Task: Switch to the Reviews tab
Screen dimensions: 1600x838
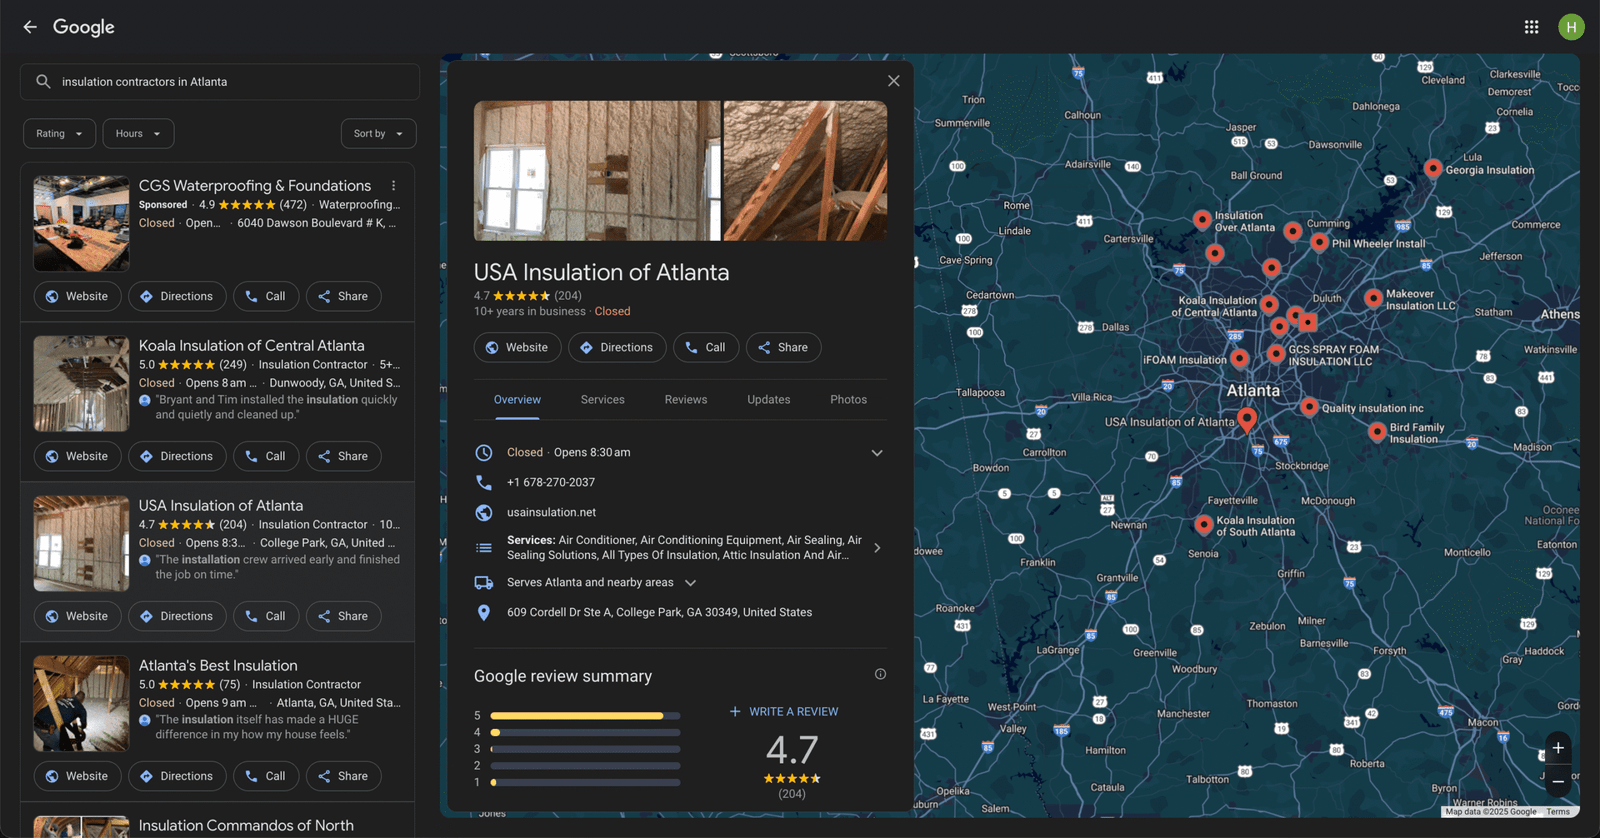Action: (686, 399)
